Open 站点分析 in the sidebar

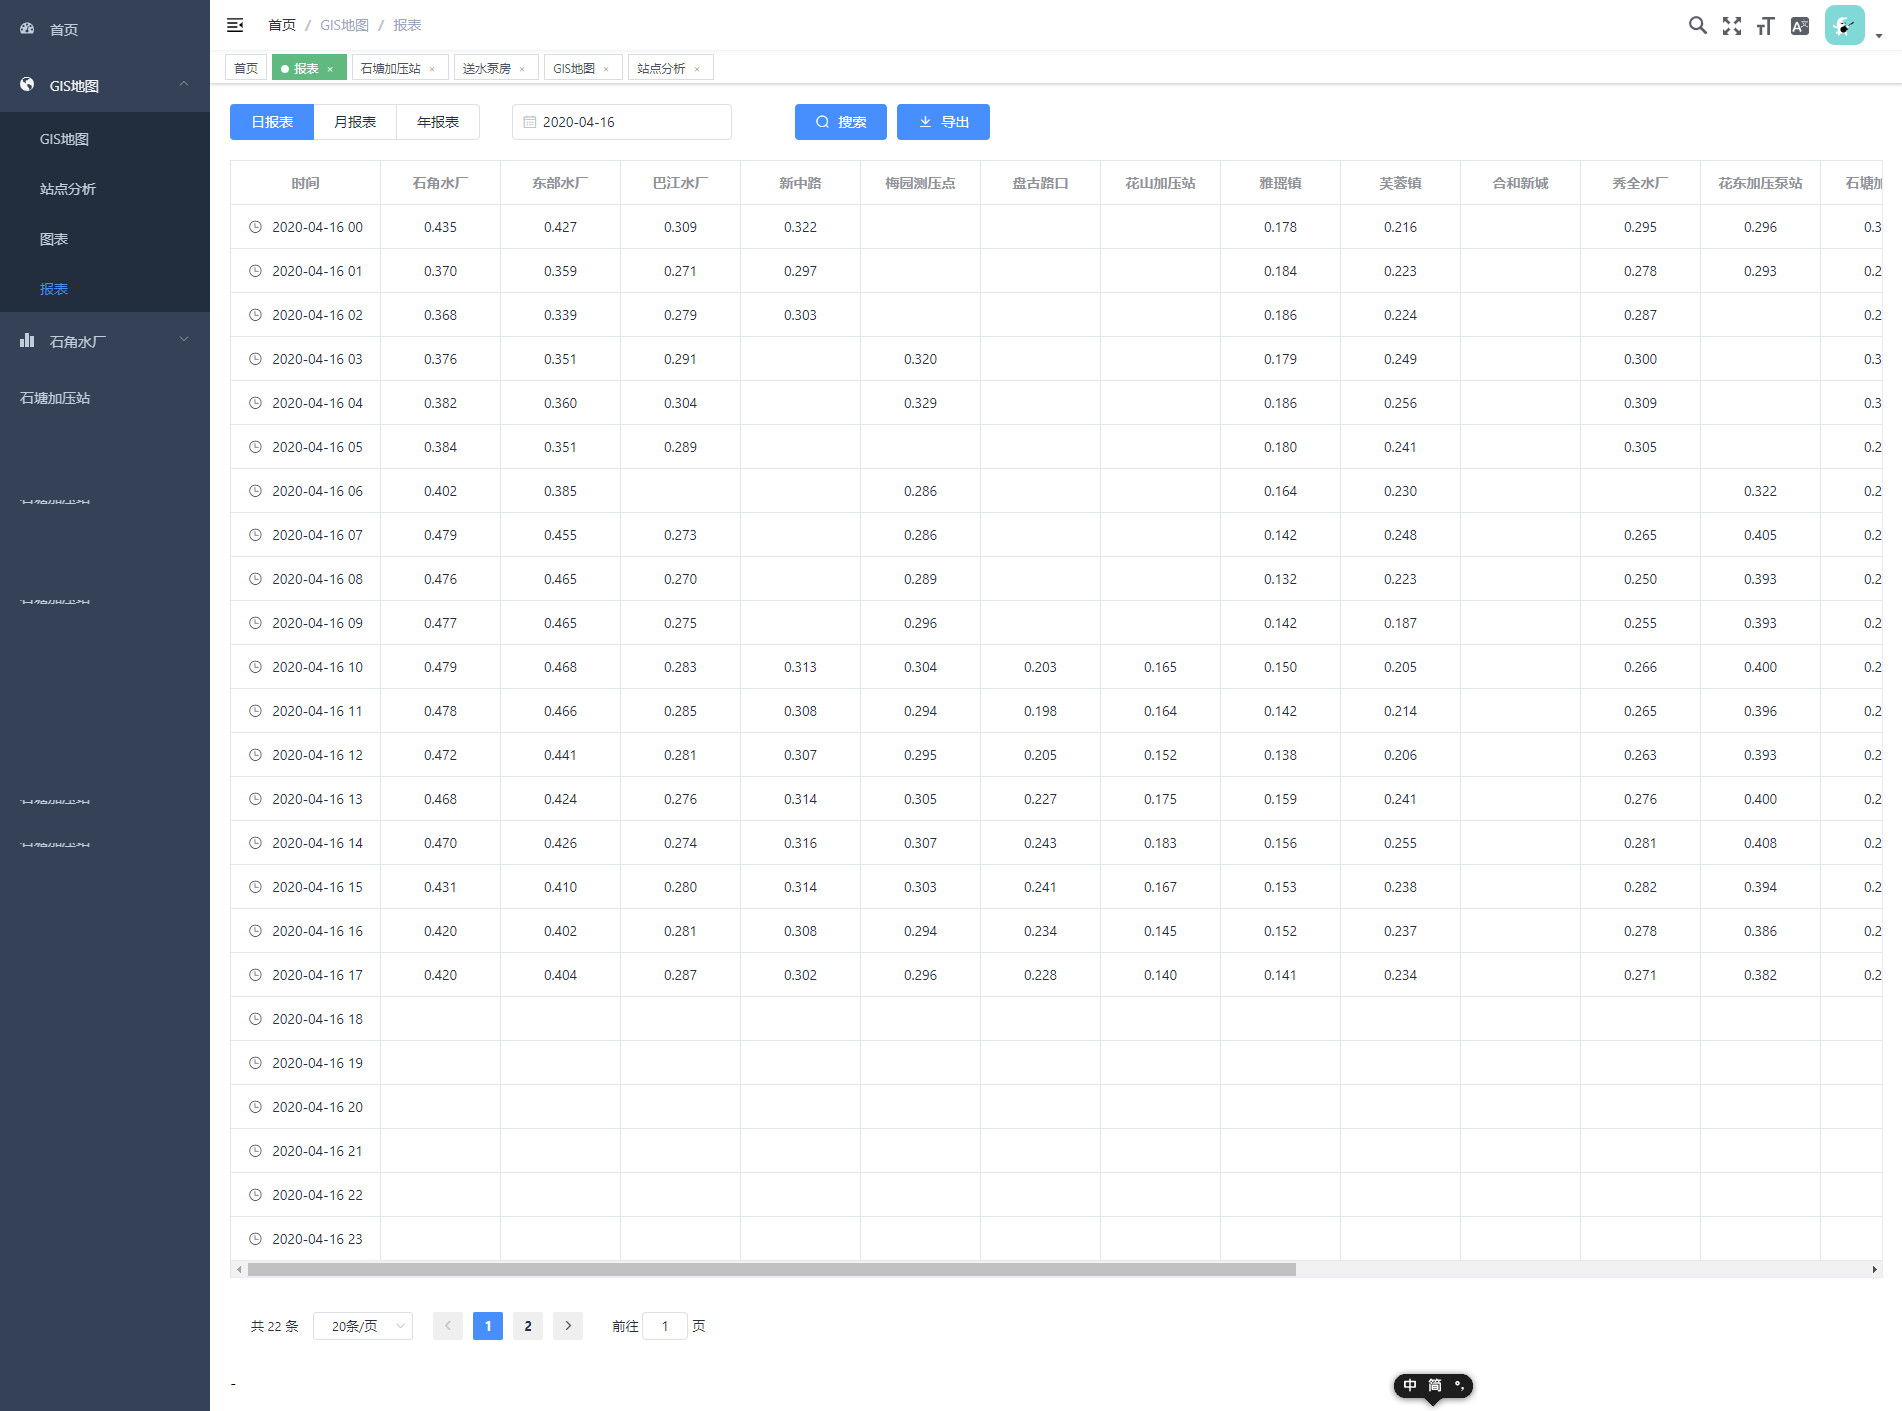(x=68, y=189)
